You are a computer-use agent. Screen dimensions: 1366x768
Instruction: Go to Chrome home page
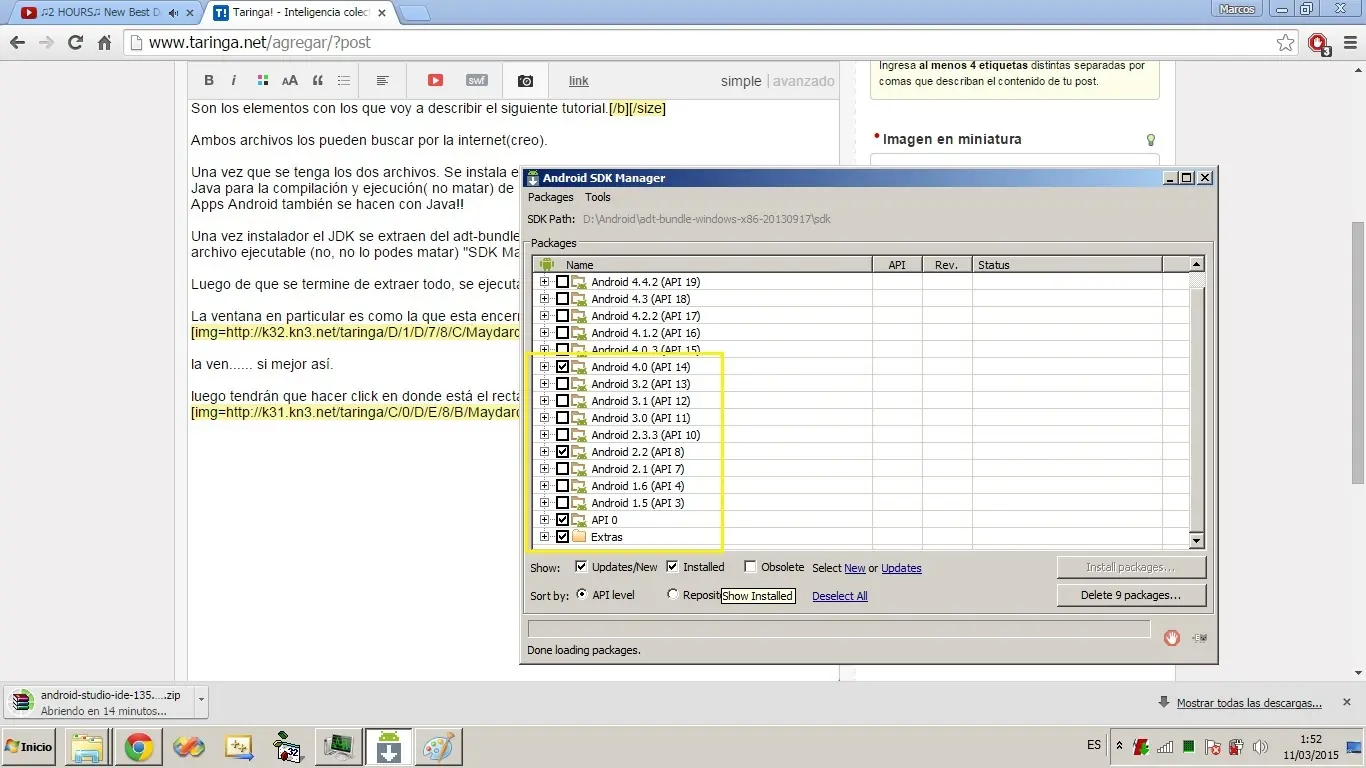pyautogui.click(x=104, y=43)
